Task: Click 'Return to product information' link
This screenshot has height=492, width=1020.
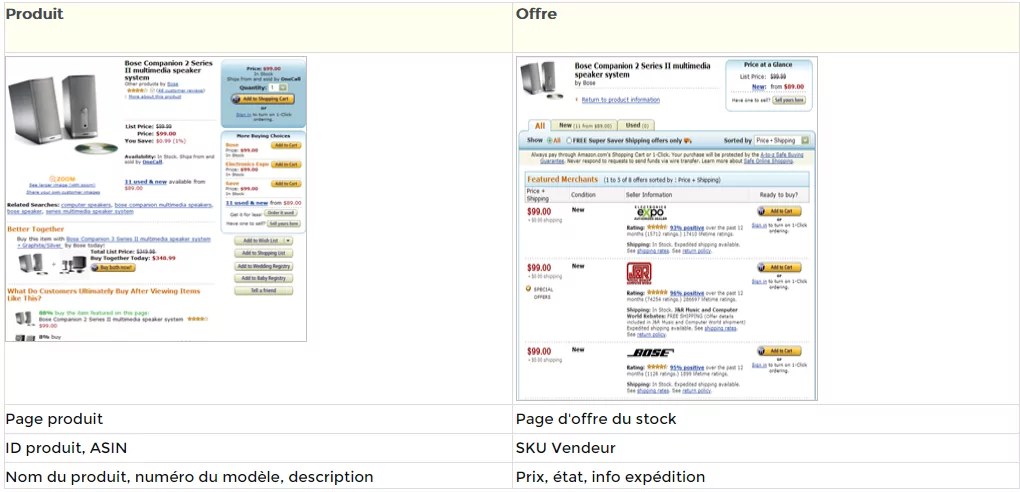Action: pos(620,100)
